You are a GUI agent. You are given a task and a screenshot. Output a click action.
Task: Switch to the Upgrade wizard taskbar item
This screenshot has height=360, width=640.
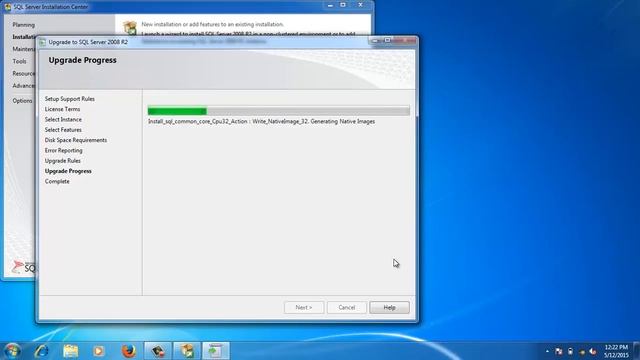(216, 351)
